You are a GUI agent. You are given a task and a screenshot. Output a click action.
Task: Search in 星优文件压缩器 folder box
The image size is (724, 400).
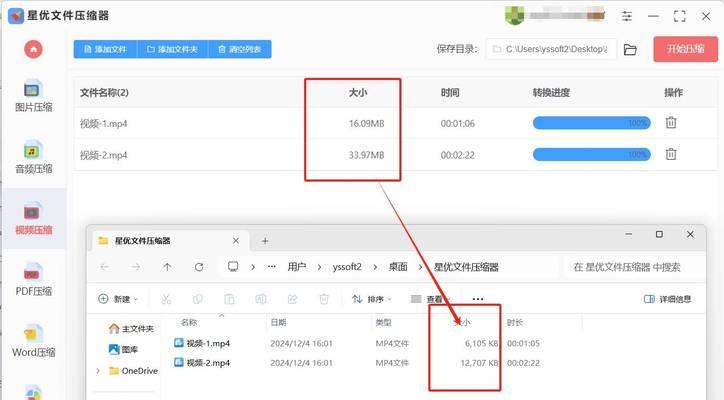point(634,267)
